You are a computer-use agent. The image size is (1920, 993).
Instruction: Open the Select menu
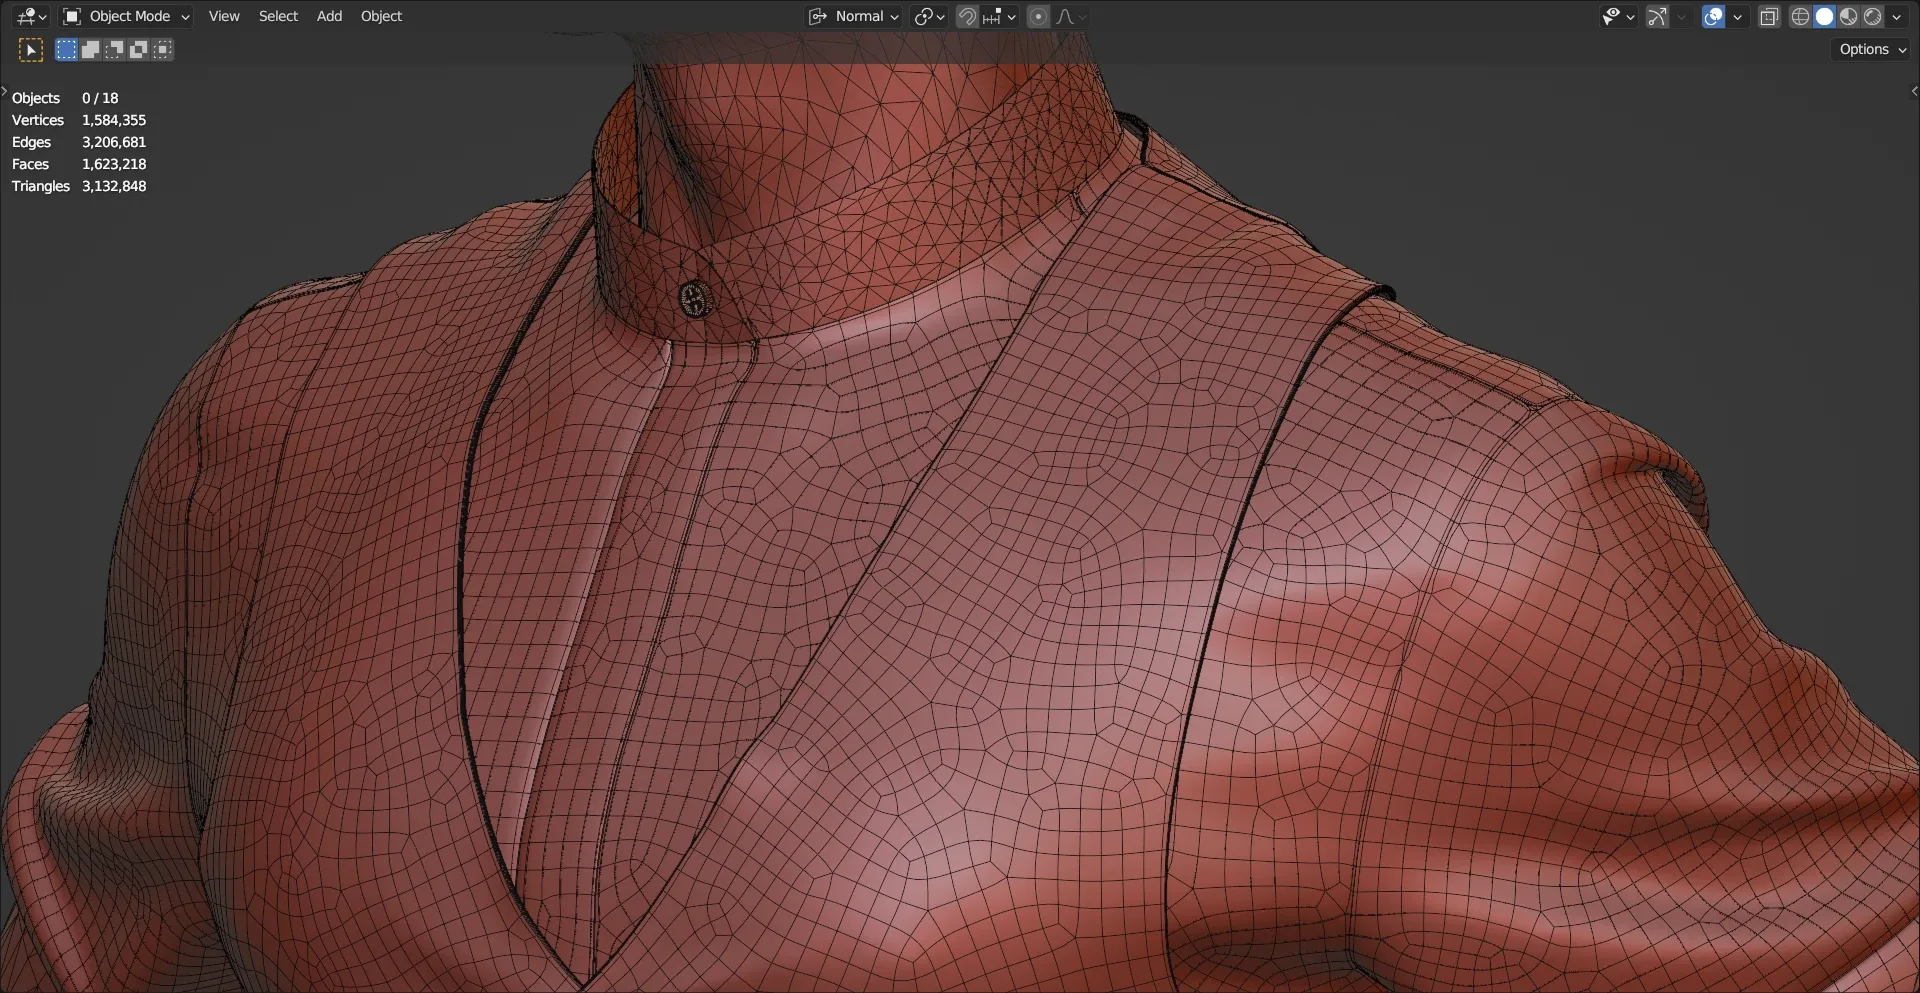coord(278,16)
